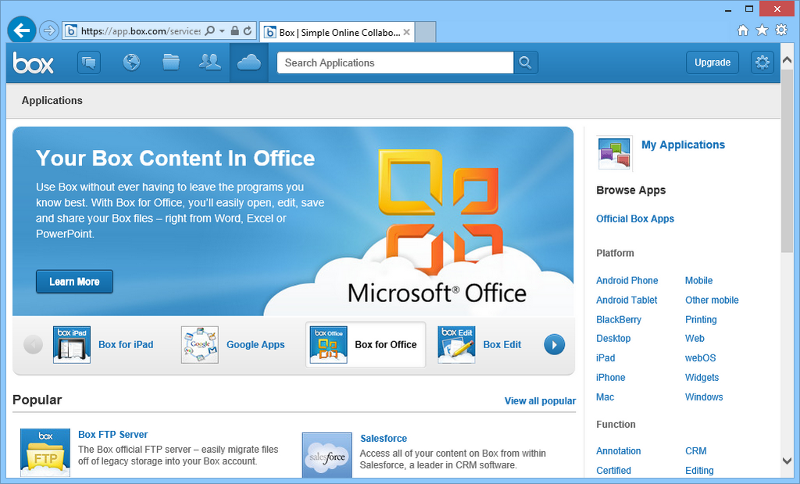Select the Android Phone platform link
This screenshot has height=484, width=800.
click(627, 281)
